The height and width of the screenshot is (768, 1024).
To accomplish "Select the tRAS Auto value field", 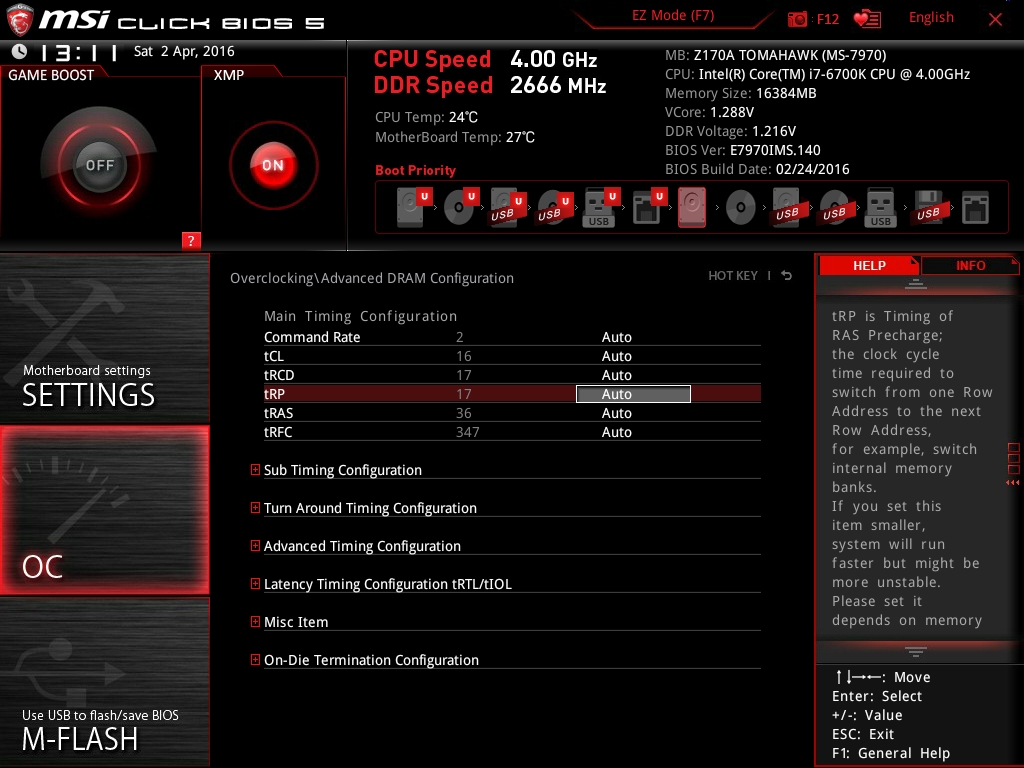I will [x=616, y=413].
